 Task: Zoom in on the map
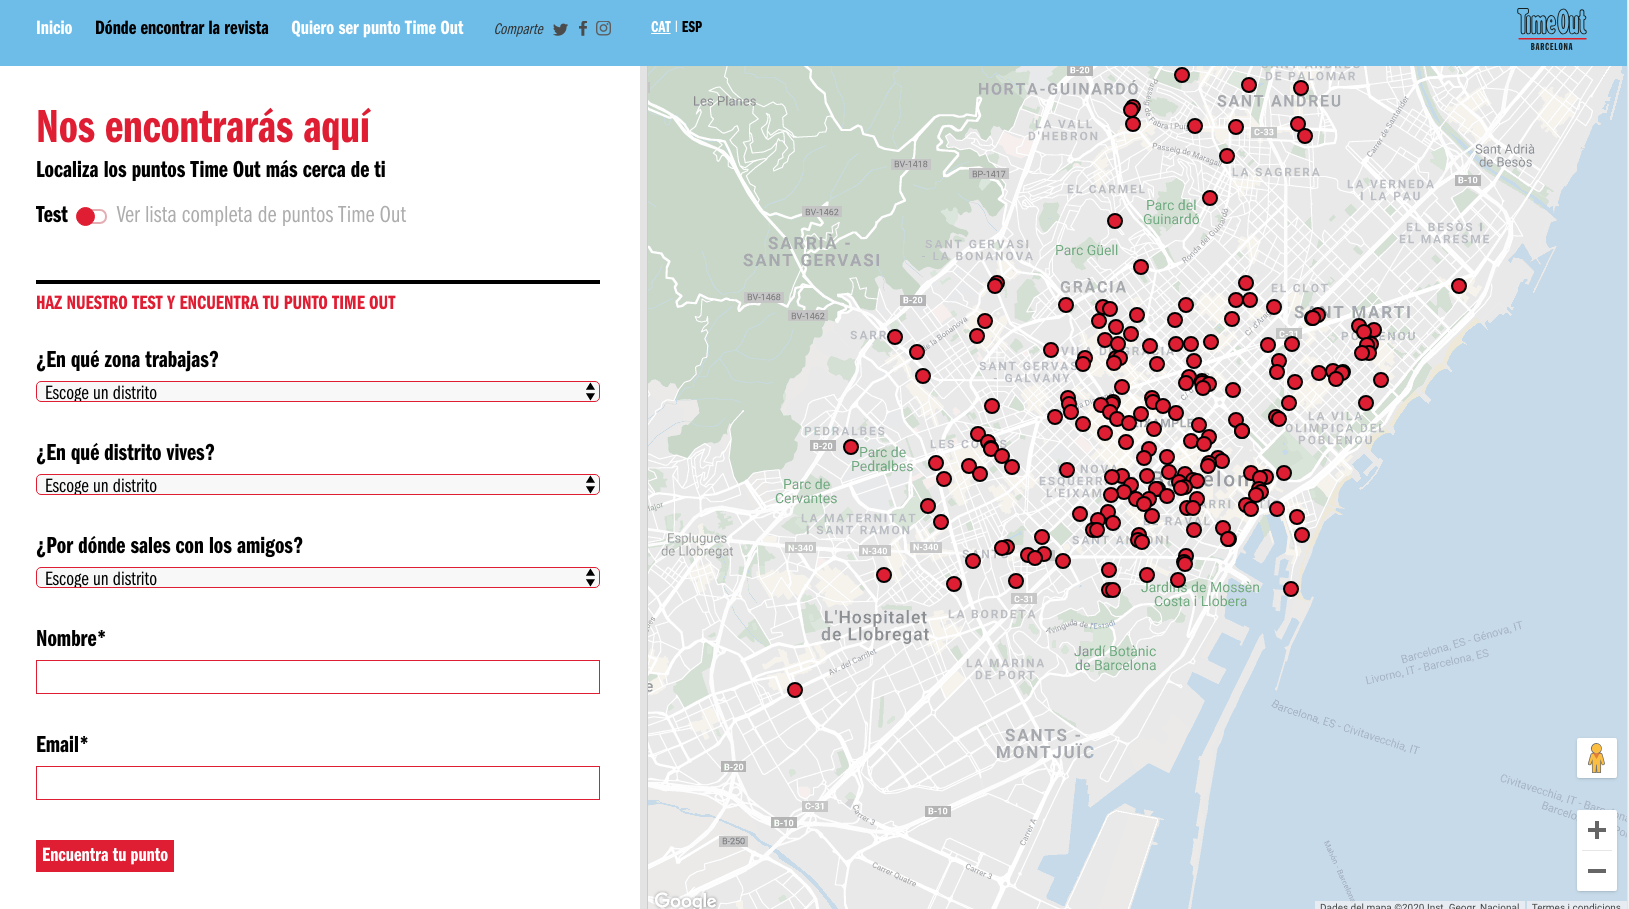tap(1597, 830)
